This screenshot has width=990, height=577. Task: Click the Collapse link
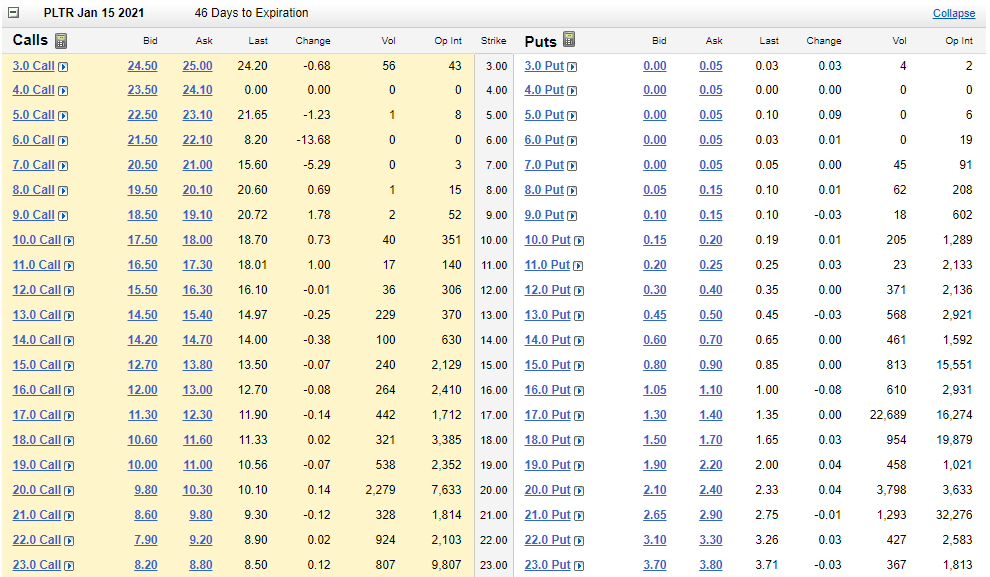tap(953, 13)
